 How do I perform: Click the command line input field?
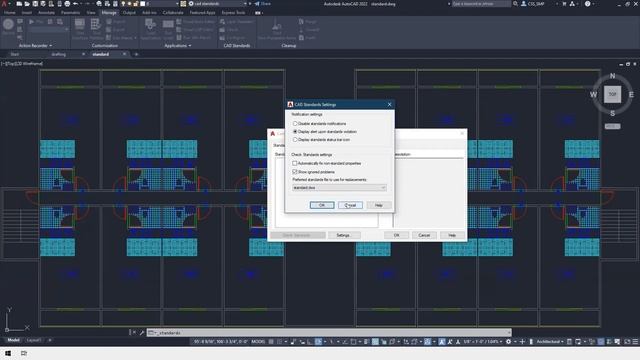[x=329, y=333]
